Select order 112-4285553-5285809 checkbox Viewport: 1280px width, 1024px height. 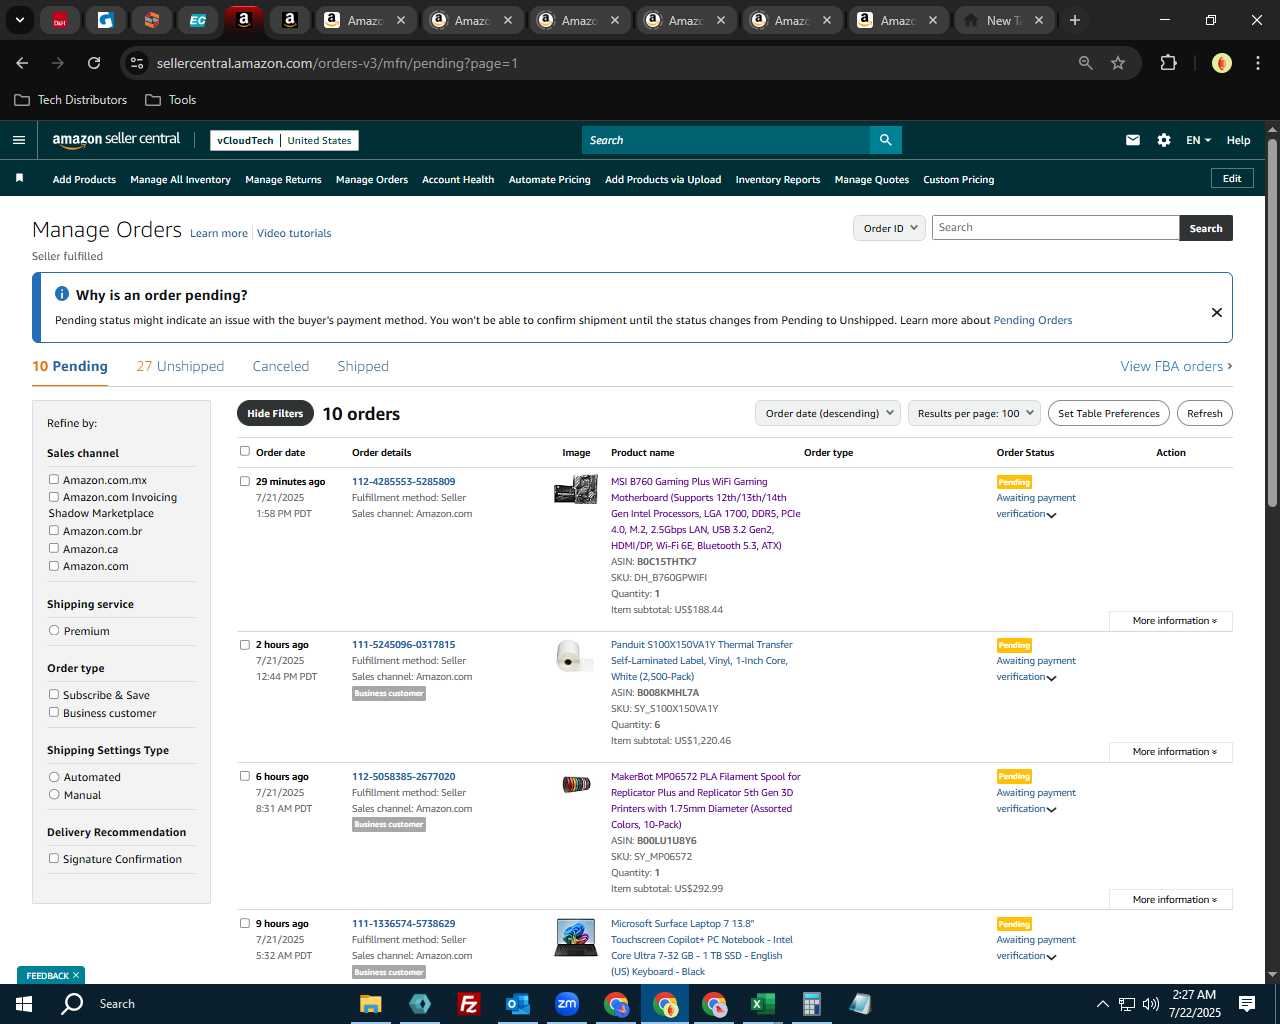(245, 481)
